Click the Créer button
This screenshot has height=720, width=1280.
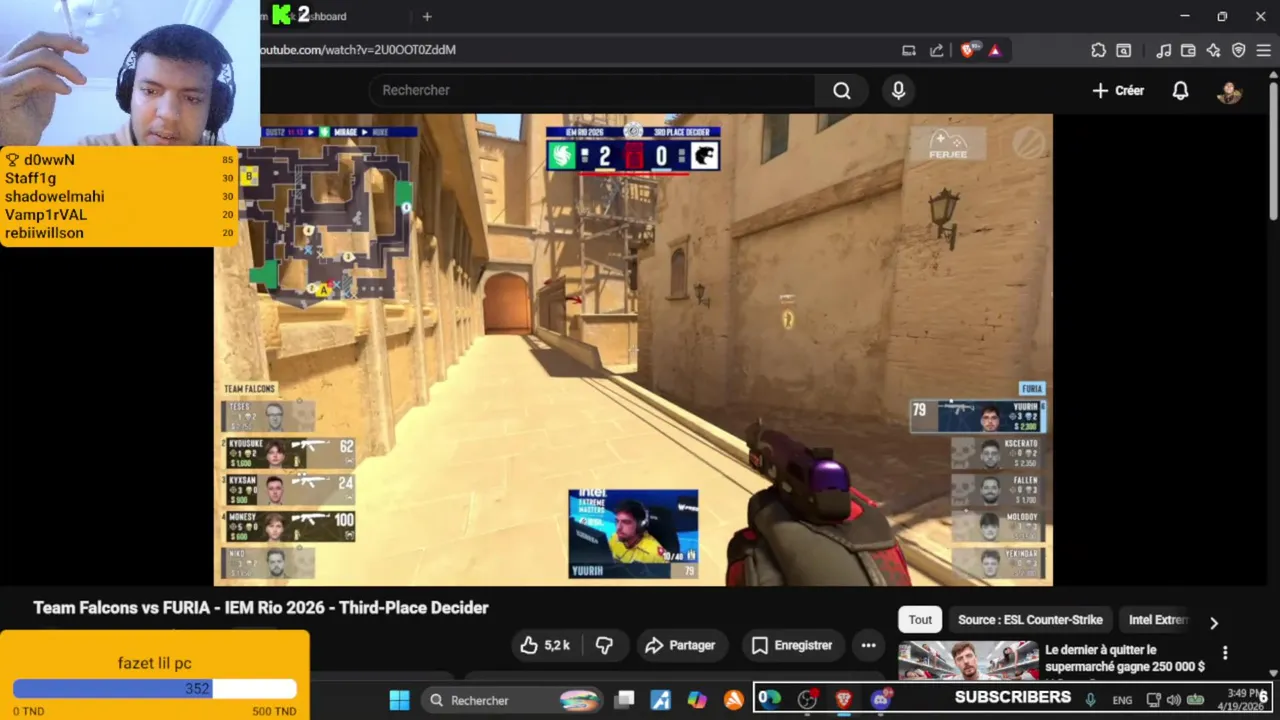1118,91
